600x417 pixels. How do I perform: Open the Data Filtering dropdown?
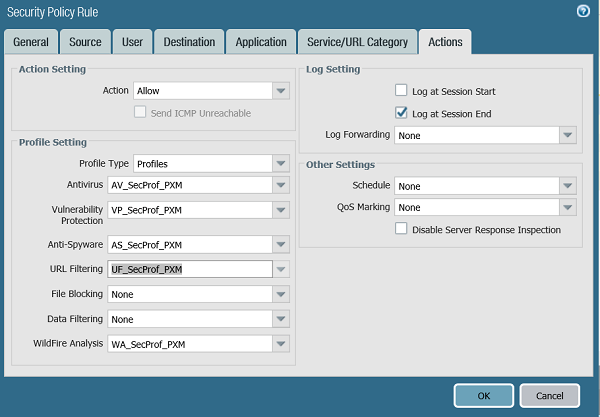[x=281, y=319]
